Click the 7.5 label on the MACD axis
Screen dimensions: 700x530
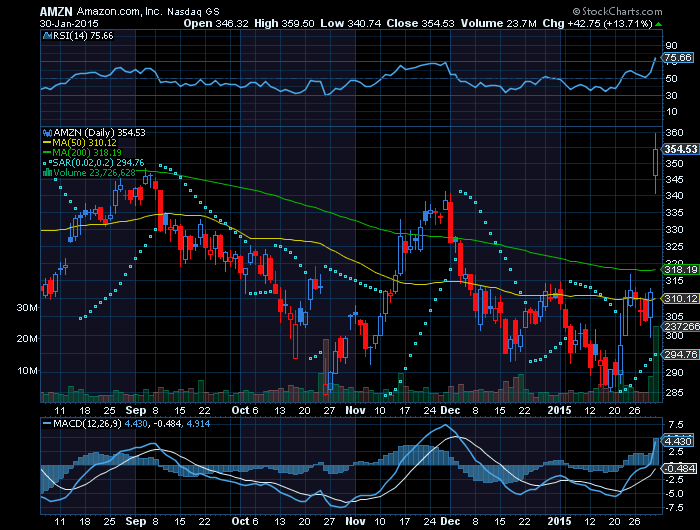pyautogui.click(x=676, y=425)
